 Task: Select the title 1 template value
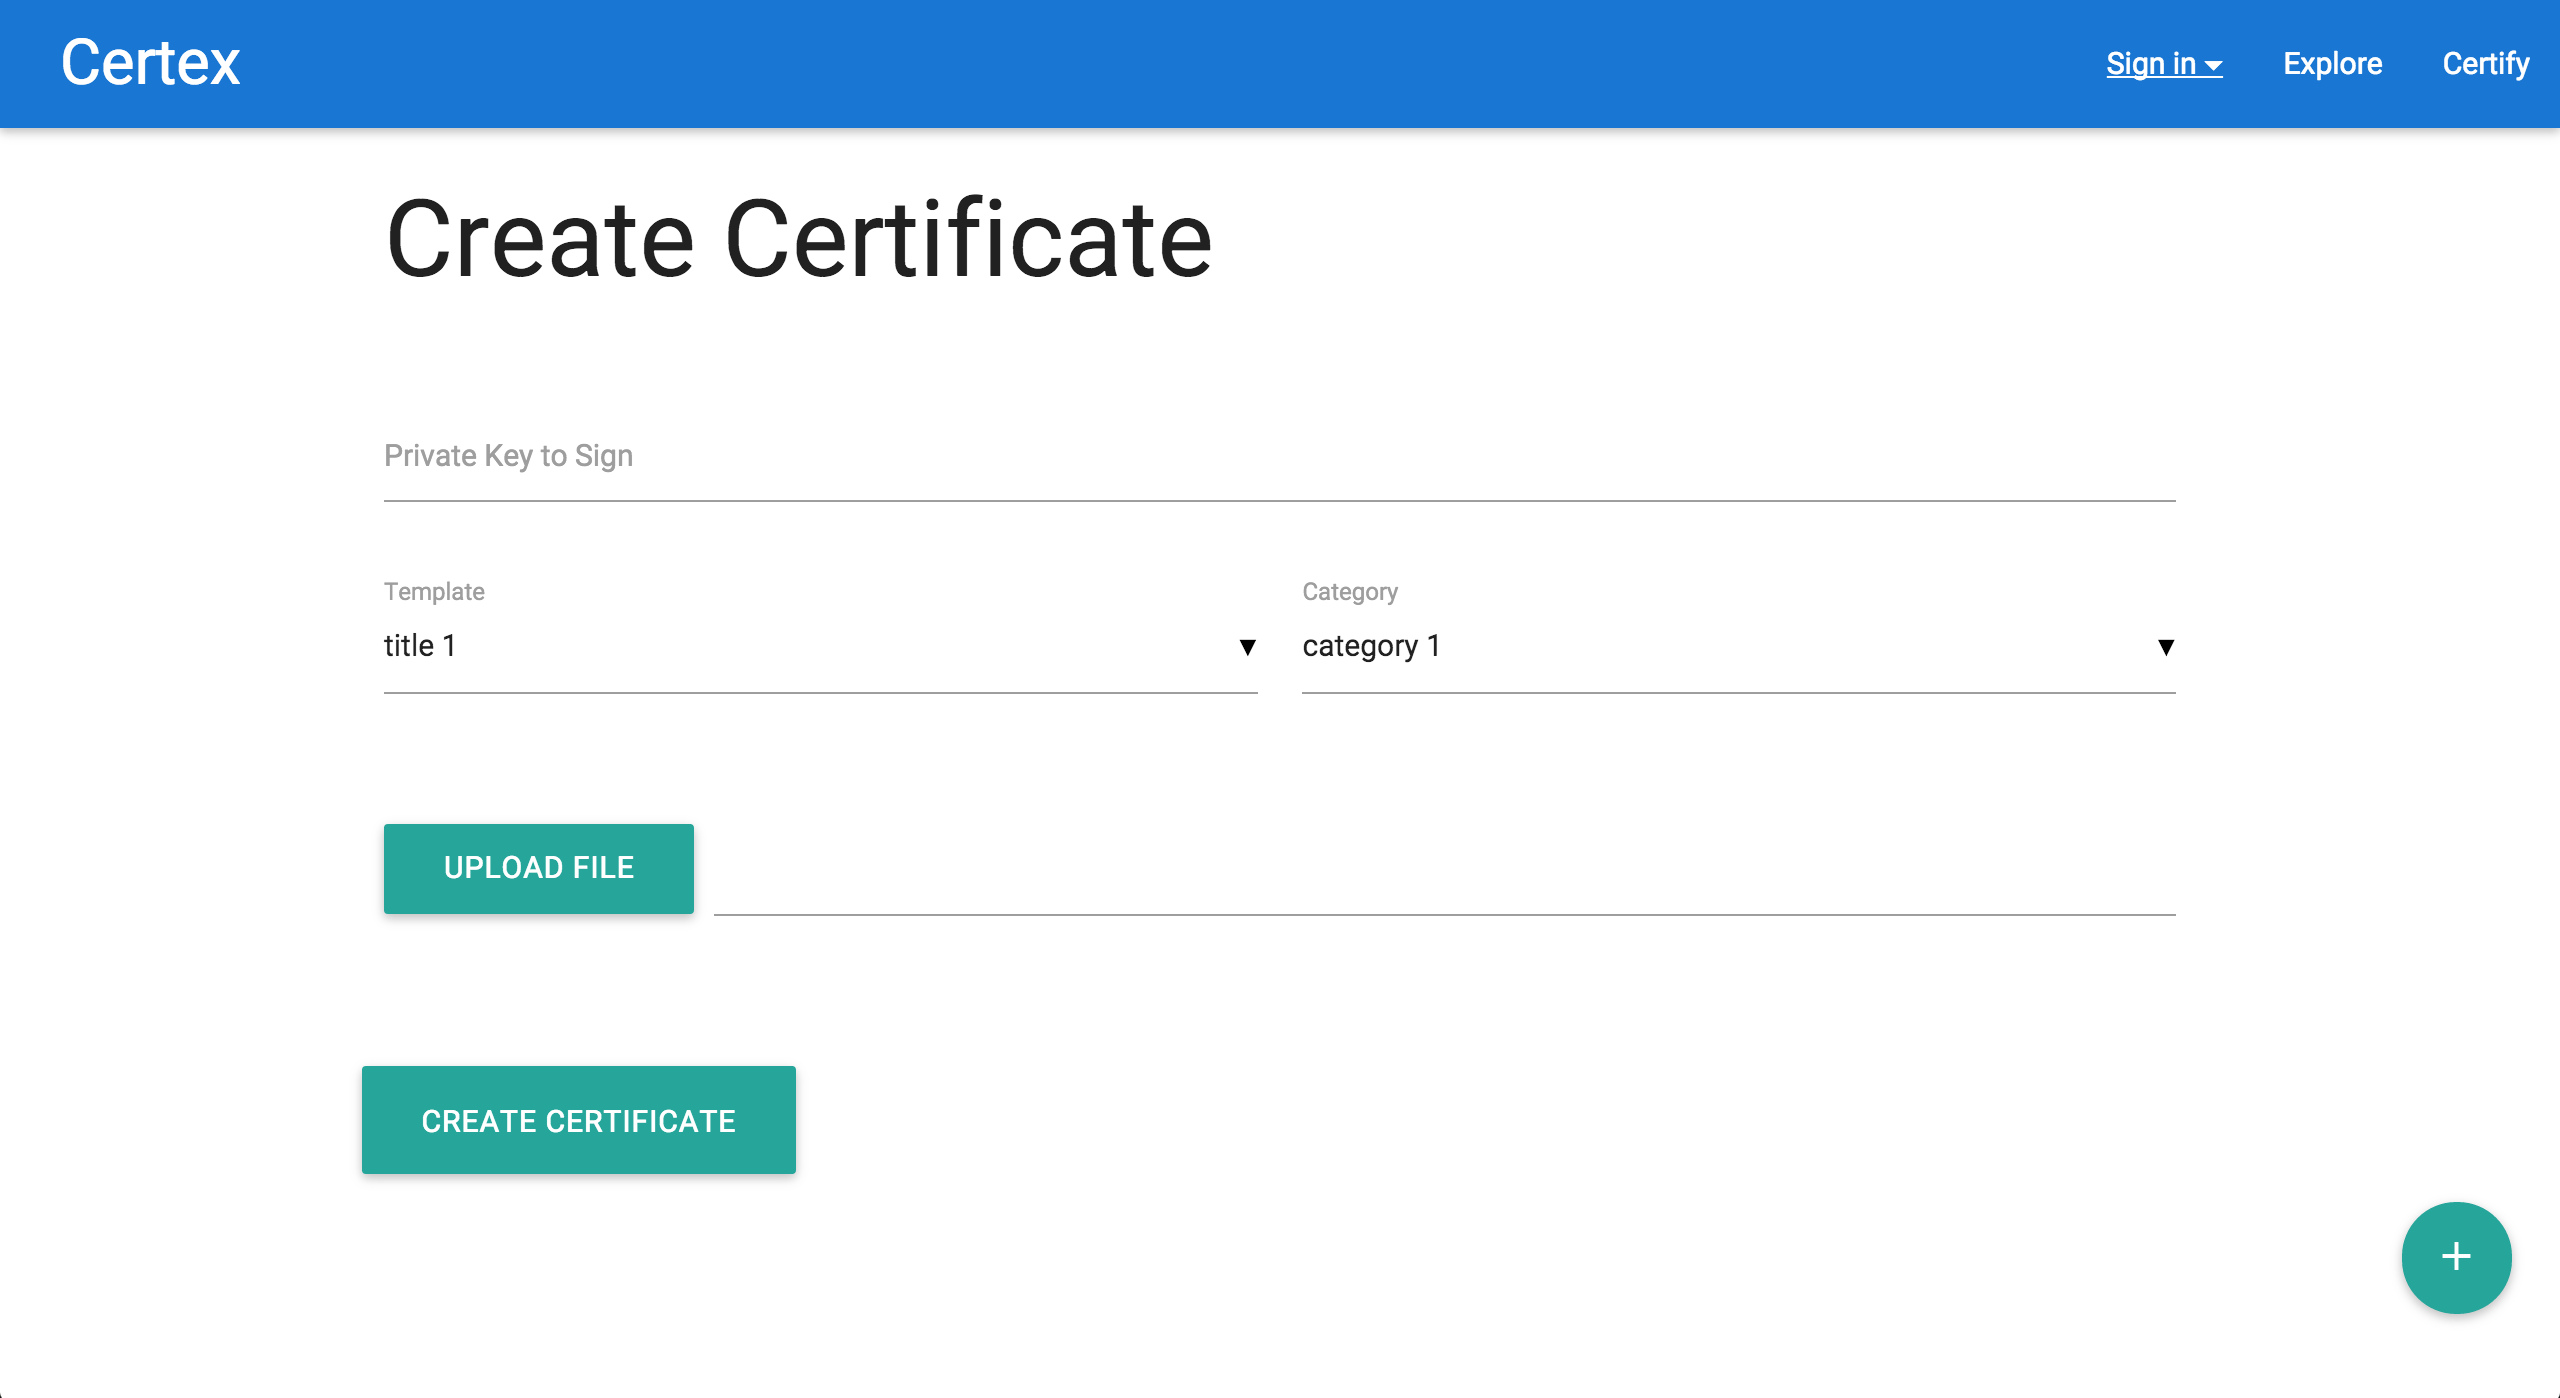click(420, 646)
